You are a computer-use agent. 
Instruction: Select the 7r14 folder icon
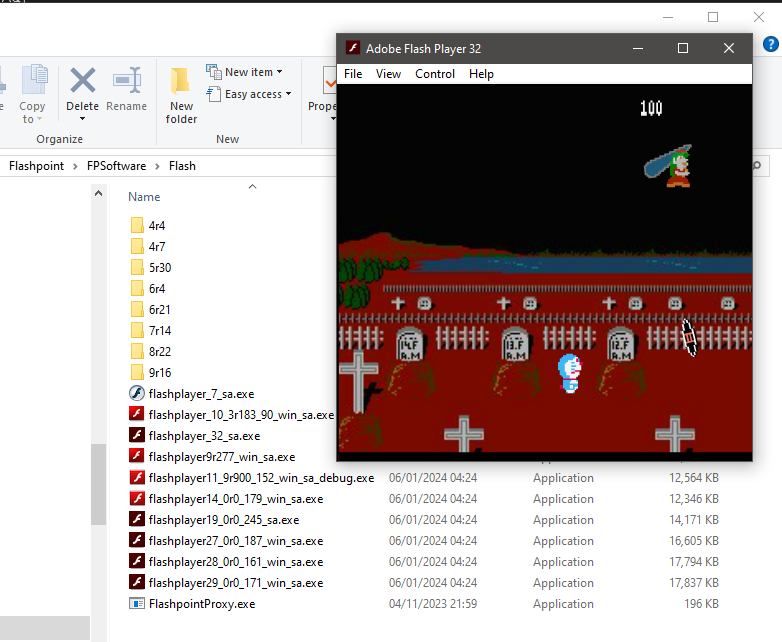(137, 330)
